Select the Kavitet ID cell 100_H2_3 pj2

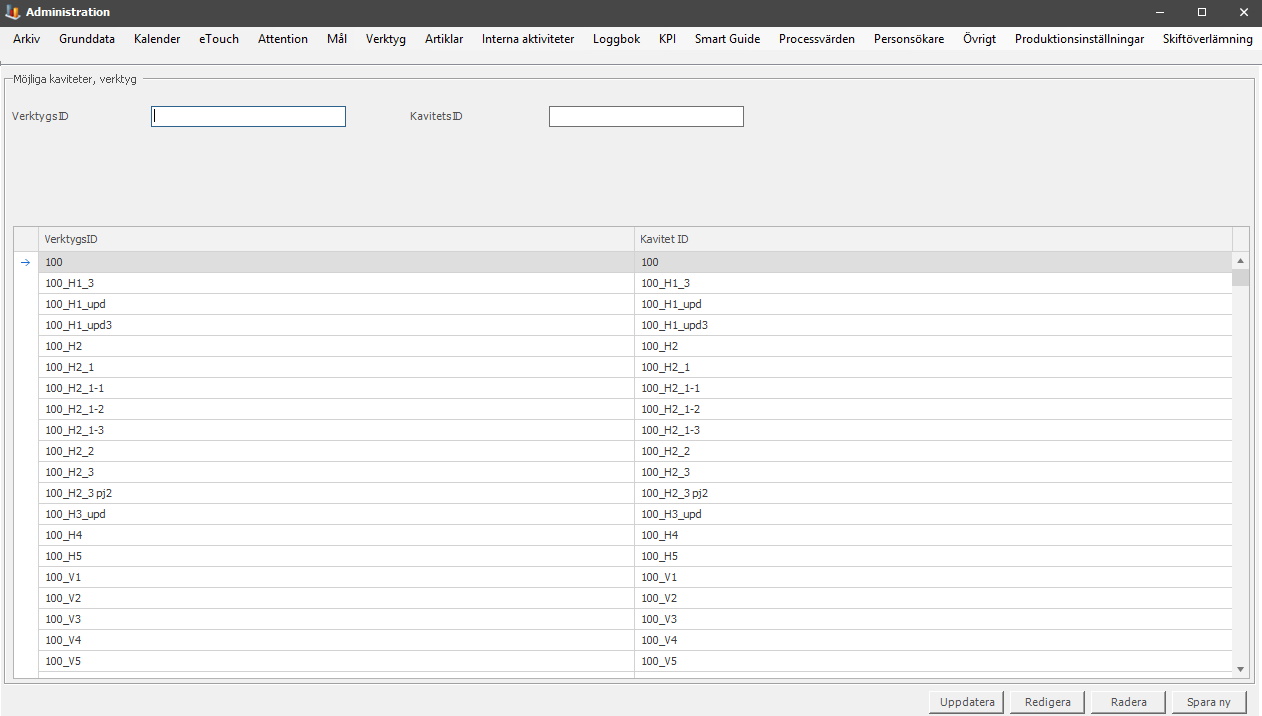coord(933,493)
